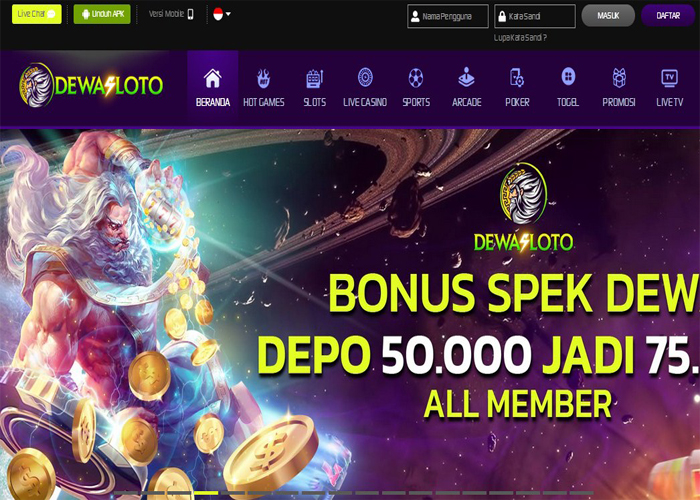Open the Beranda home icon
This screenshot has width=700, height=500.
(x=212, y=78)
